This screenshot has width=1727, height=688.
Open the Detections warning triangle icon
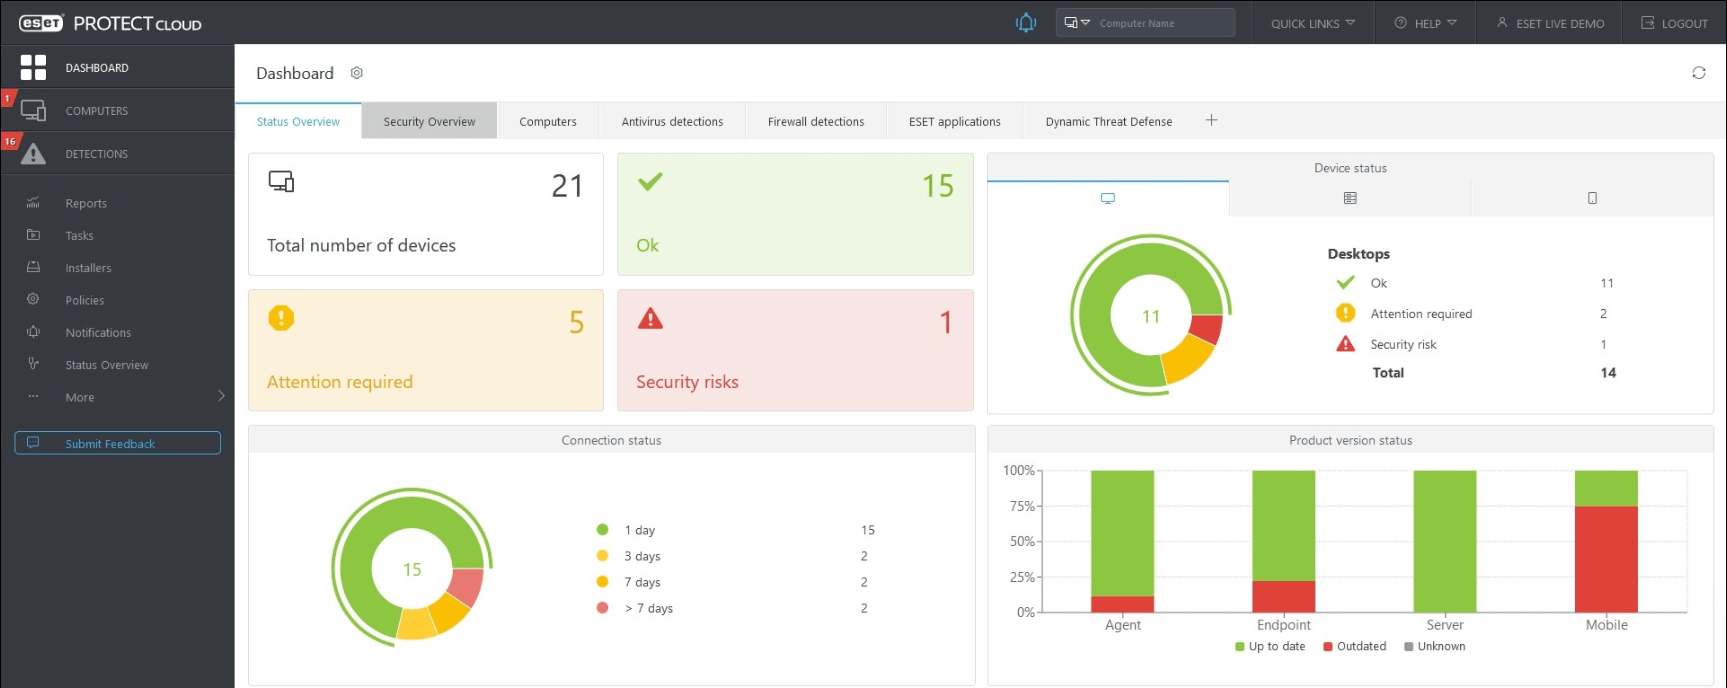coord(33,154)
